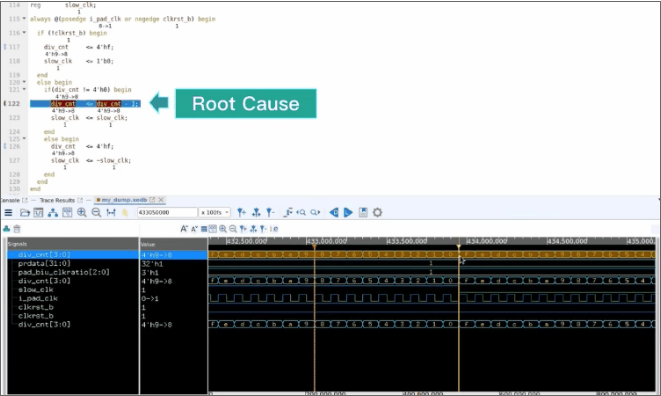Viewport: 661px width, 396px height.
Task: Click the yellow highlighter icon
Action: tap(125, 213)
